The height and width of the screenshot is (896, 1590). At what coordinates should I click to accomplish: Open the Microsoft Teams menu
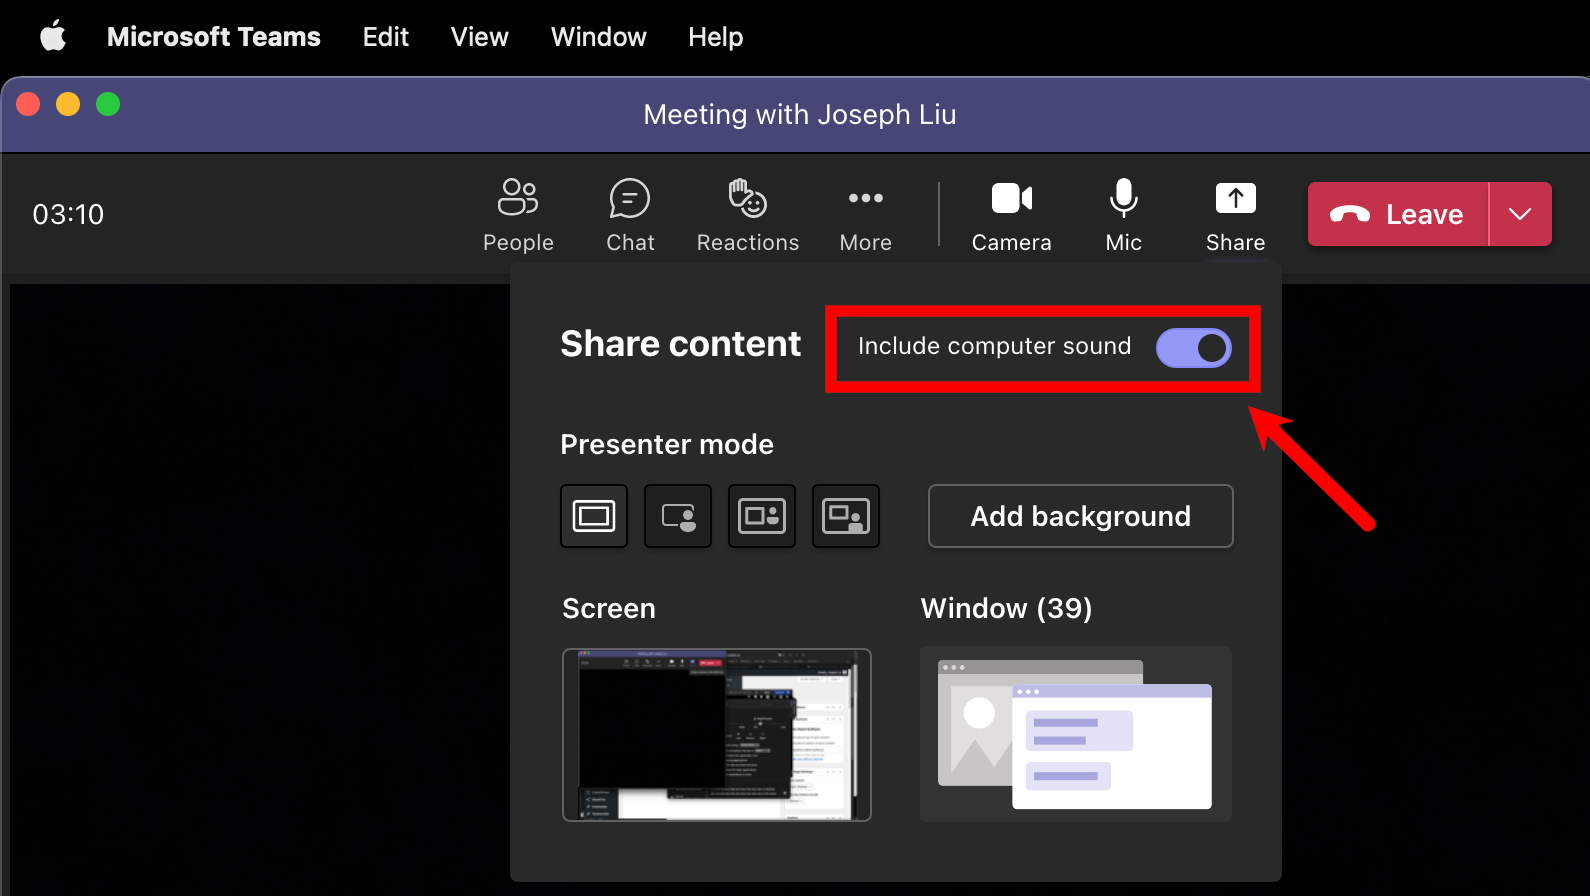point(214,37)
